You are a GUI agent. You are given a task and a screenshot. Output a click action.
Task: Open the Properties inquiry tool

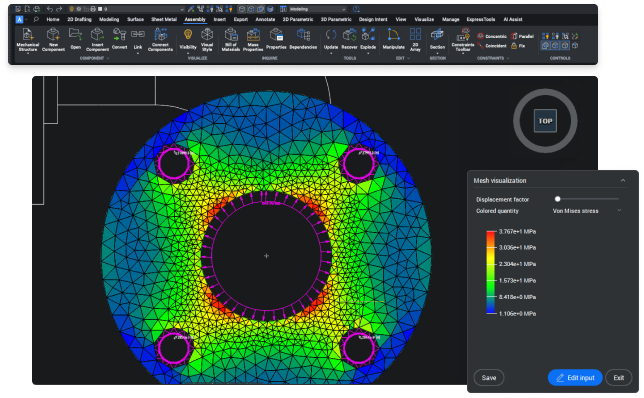[x=276, y=39]
